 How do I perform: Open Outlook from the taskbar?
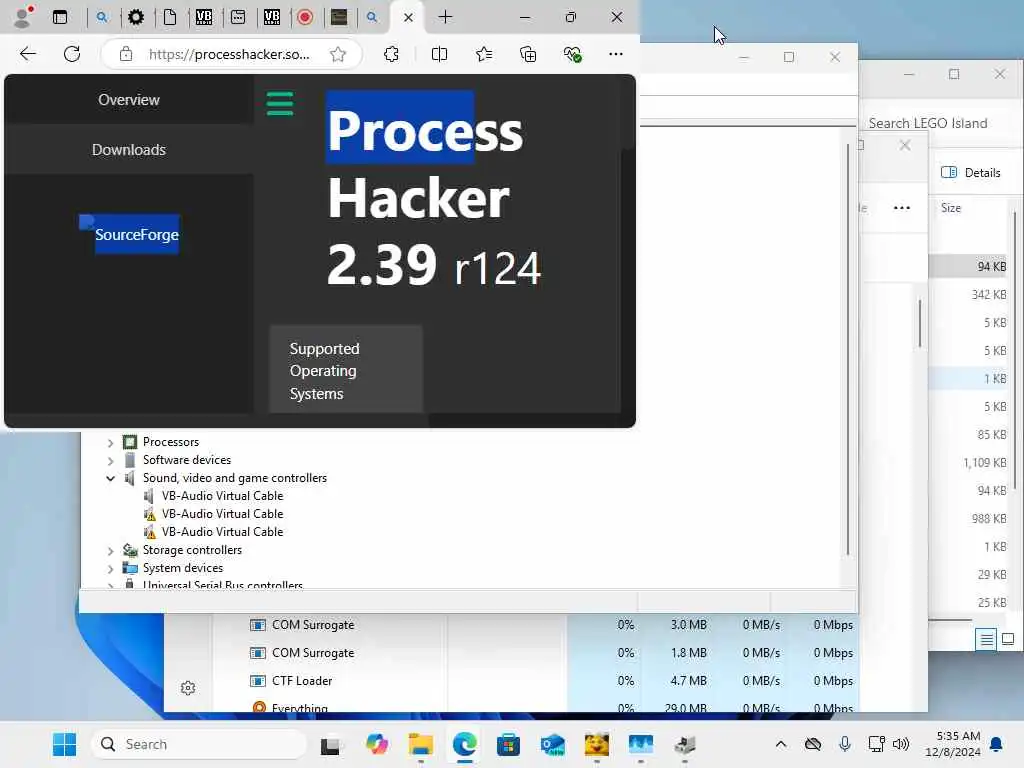point(552,744)
